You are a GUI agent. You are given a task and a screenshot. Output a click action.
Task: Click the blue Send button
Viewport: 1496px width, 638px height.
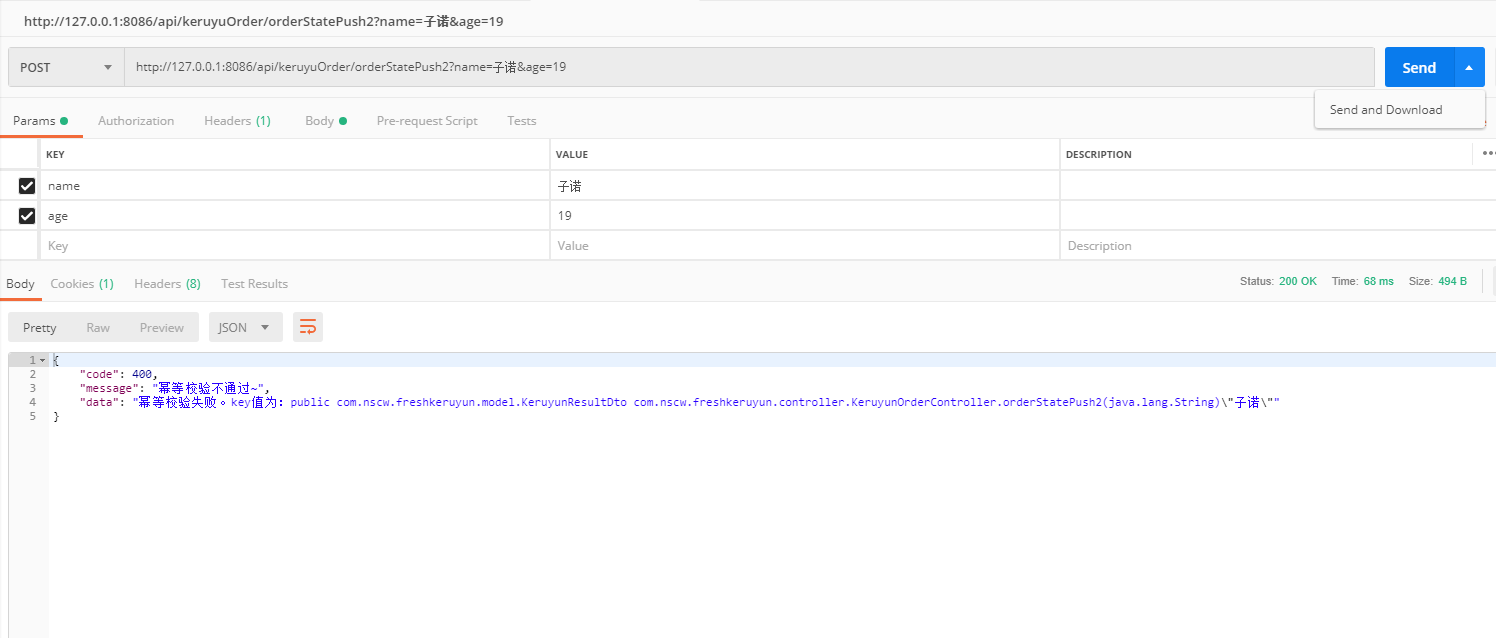(1419, 68)
